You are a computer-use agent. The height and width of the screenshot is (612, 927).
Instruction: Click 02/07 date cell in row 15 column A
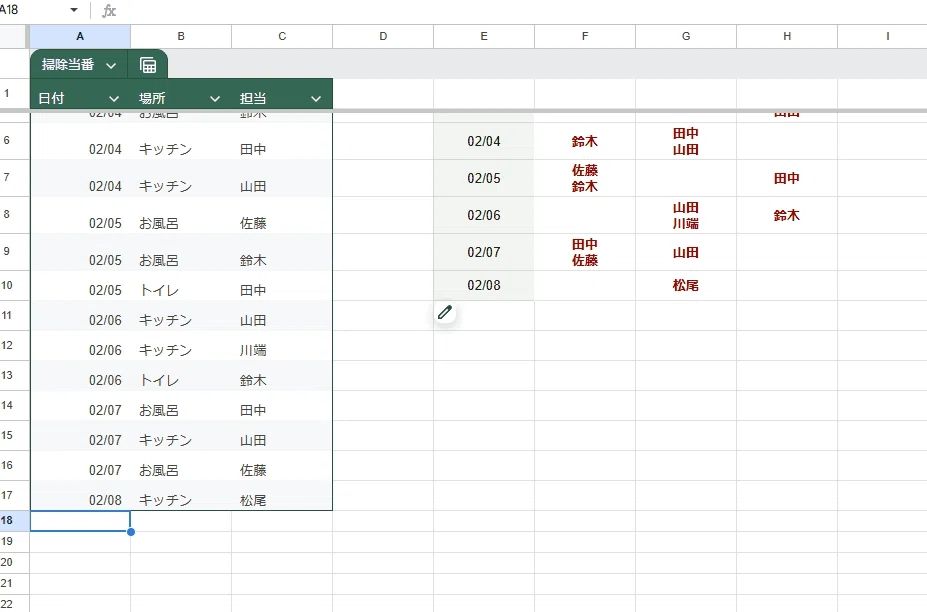[x=80, y=436]
